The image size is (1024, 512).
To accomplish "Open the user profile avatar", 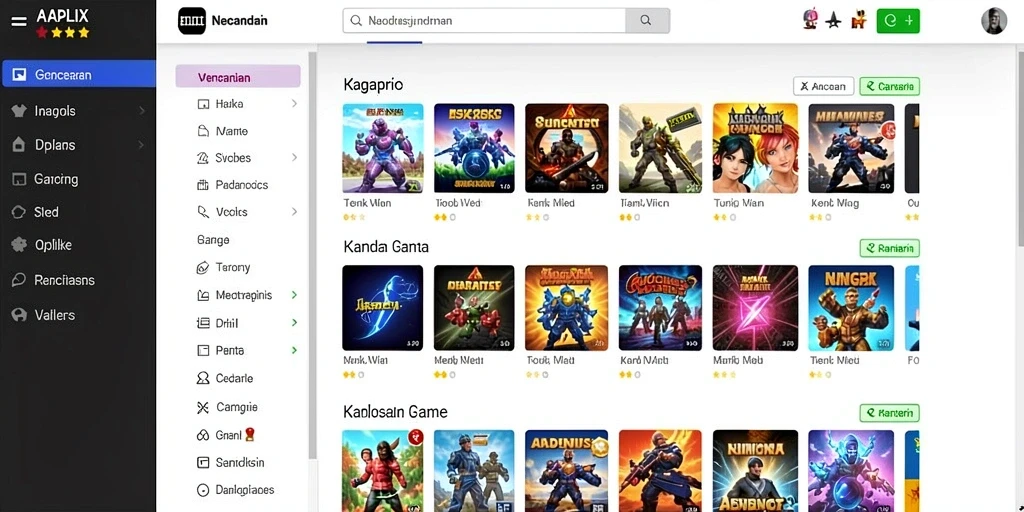I will (x=993, y=21).
